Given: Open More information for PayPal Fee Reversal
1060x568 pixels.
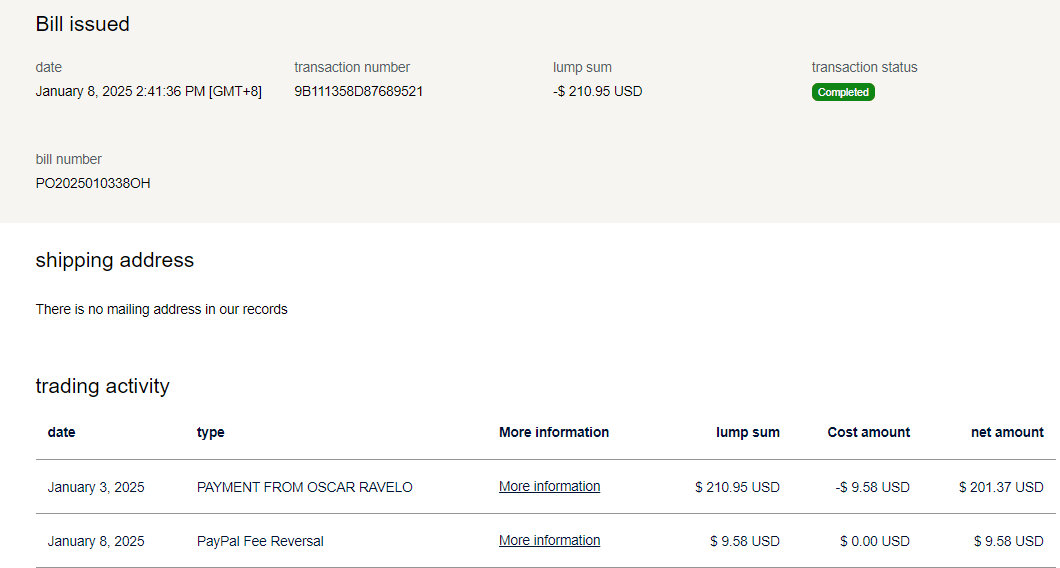Looking at the screenshot, I should point(549,541).
